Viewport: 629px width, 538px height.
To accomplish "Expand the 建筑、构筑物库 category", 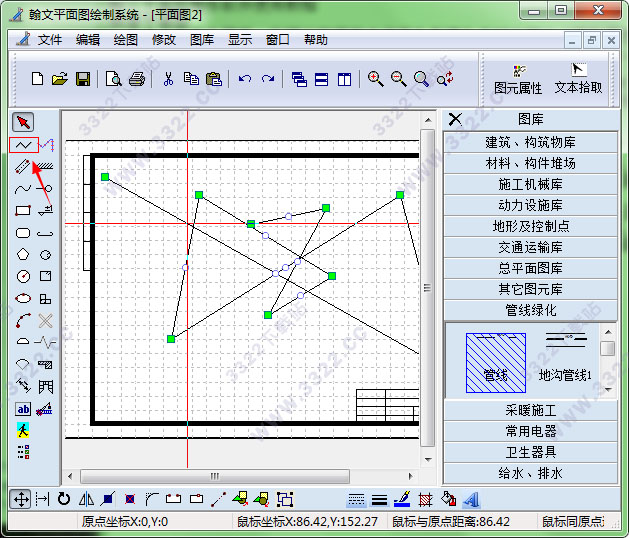I will click(530, 142).
